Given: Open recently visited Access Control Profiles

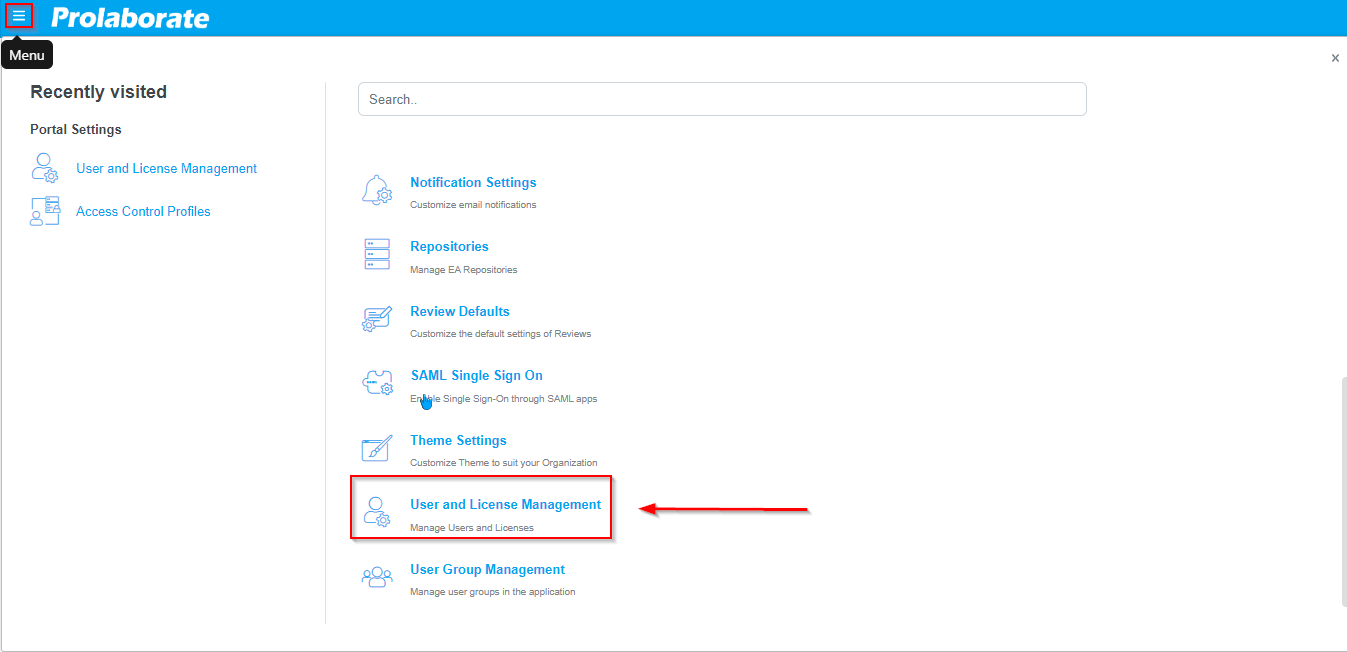Looking at the screenshot, I should click(143, 211).
